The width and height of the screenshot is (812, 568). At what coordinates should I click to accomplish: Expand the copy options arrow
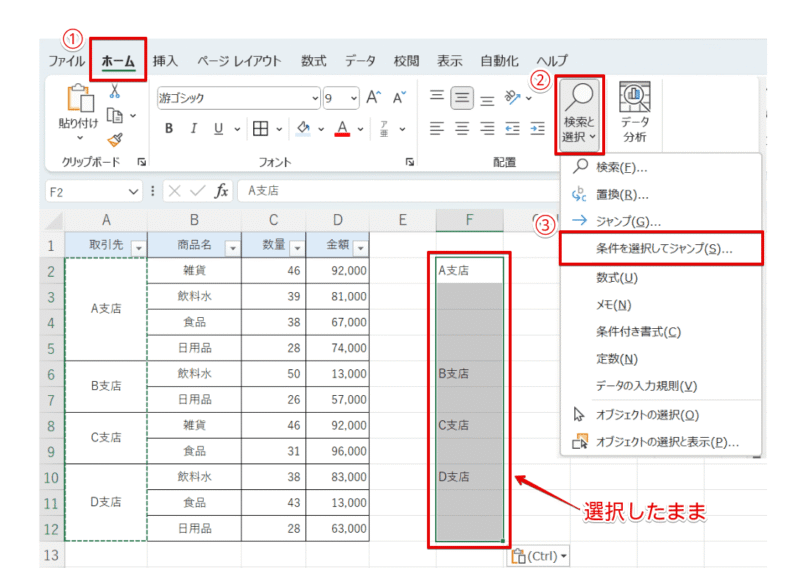(x=133, y=115)
